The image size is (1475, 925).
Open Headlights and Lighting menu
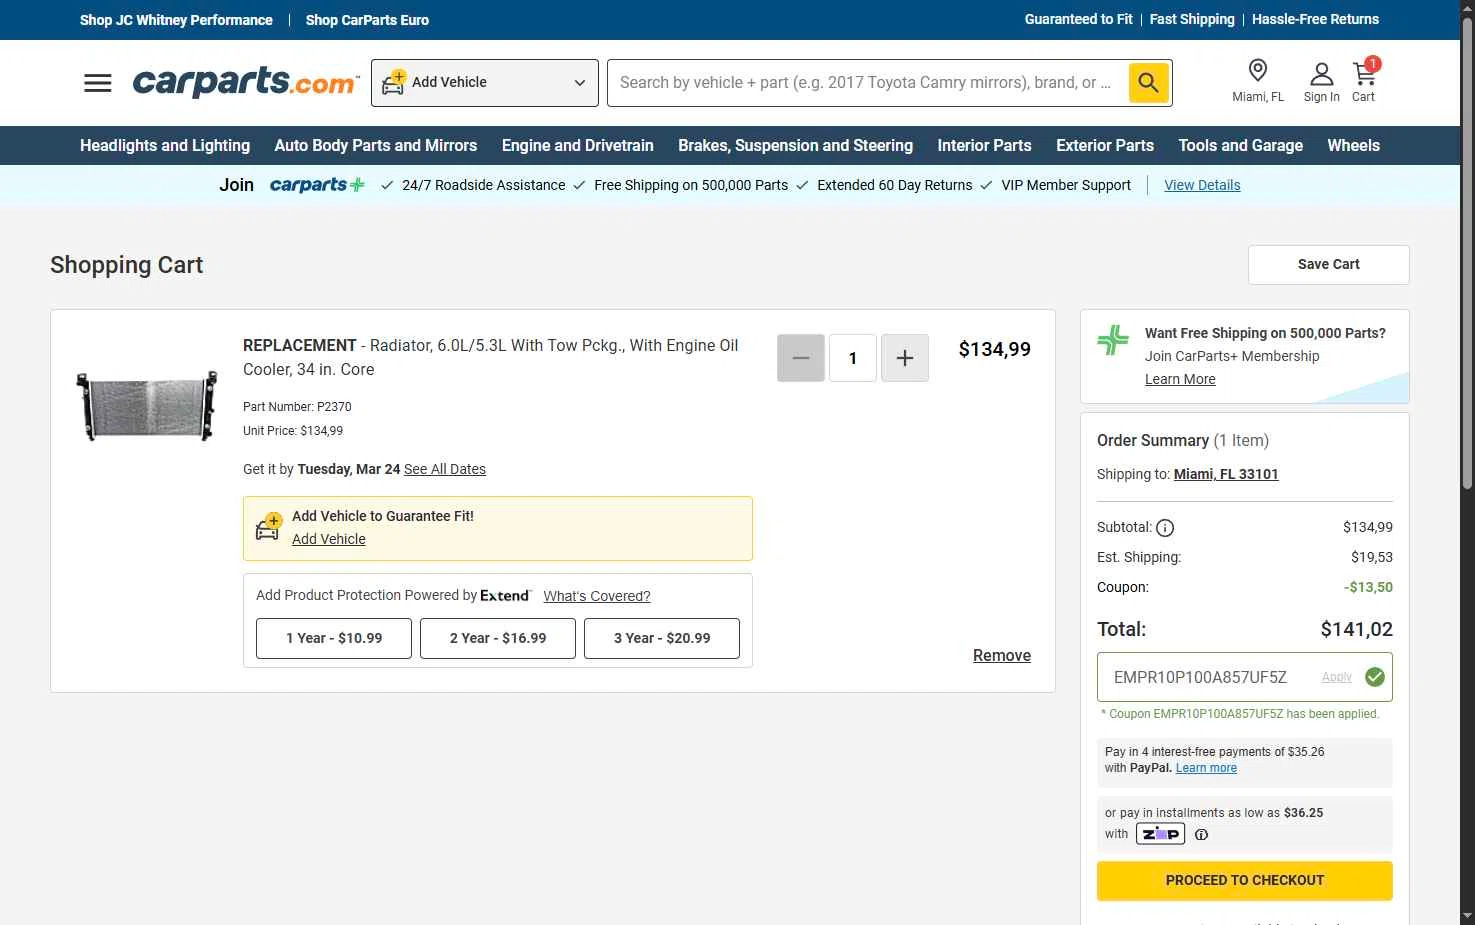click(x=165, y=146)
